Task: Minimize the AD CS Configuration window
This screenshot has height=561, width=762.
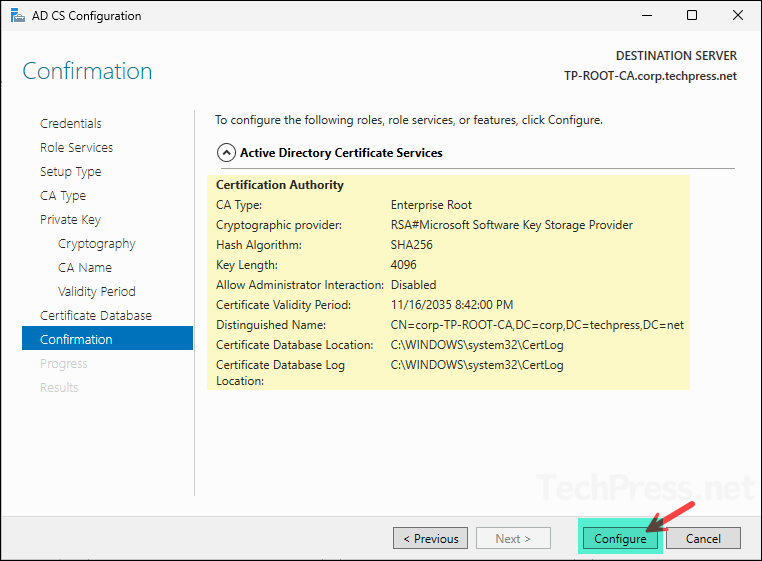Action: (646, 16)
